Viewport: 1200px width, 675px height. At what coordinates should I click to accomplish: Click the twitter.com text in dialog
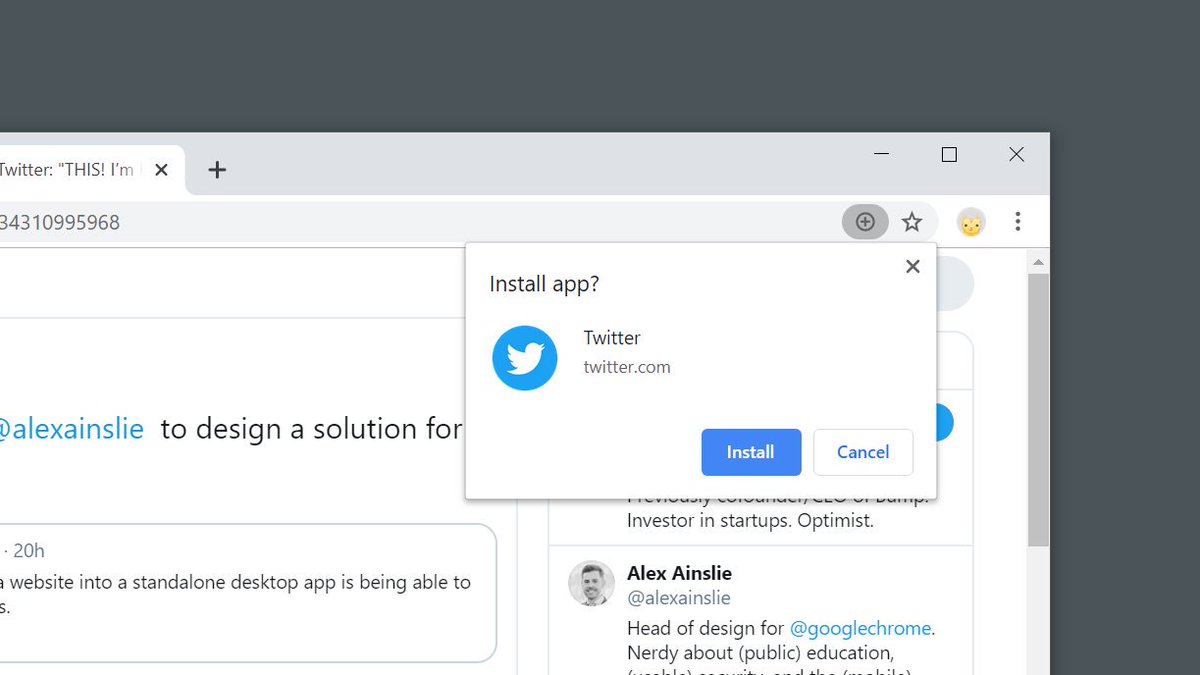(627, 367)
